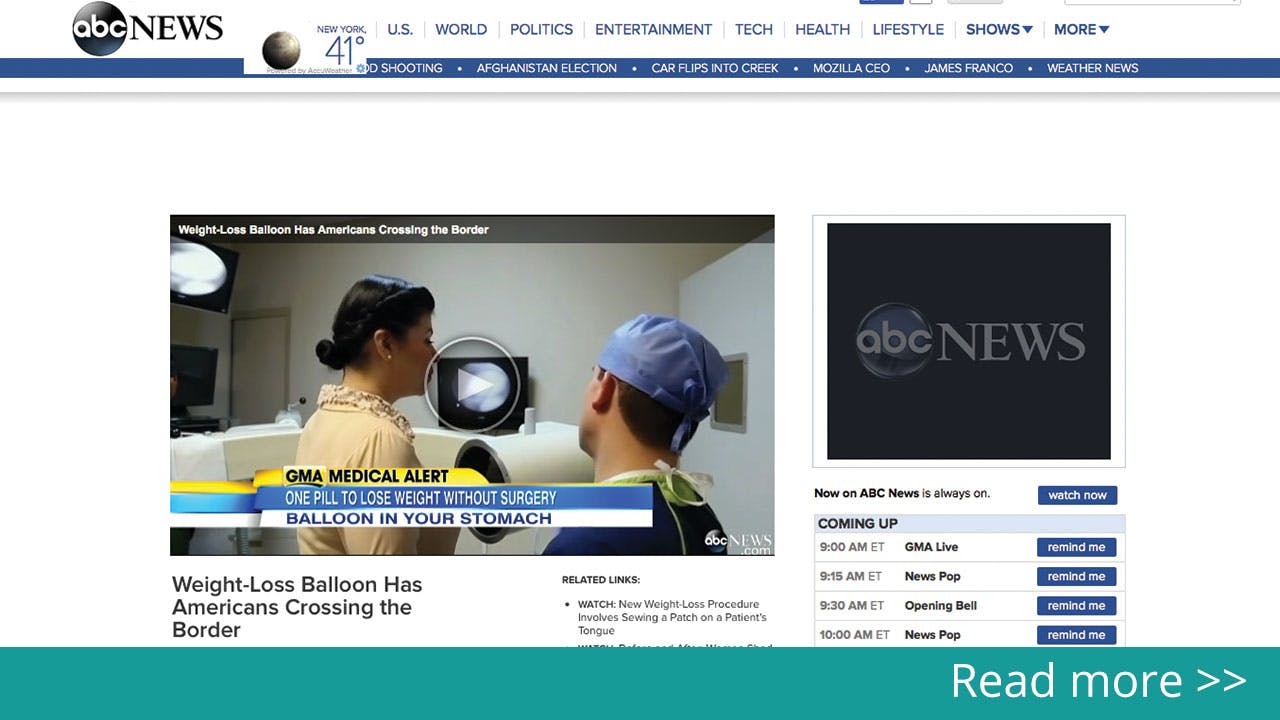Open the Weight-Loss Balloon article headline
1280x720 pixels.
point(297,607)
